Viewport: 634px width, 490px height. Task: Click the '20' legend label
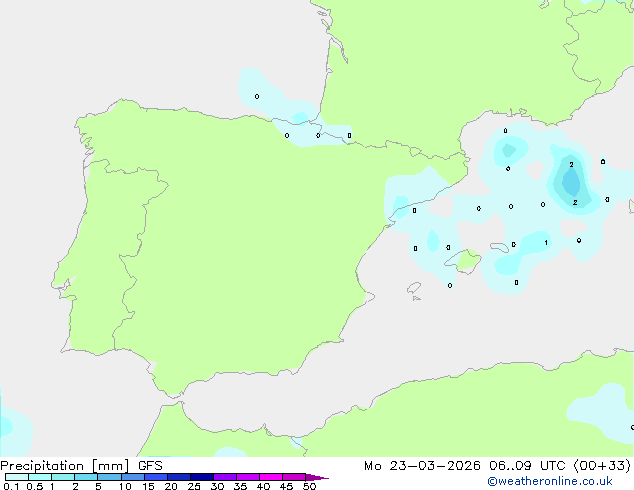pos(171,486)
